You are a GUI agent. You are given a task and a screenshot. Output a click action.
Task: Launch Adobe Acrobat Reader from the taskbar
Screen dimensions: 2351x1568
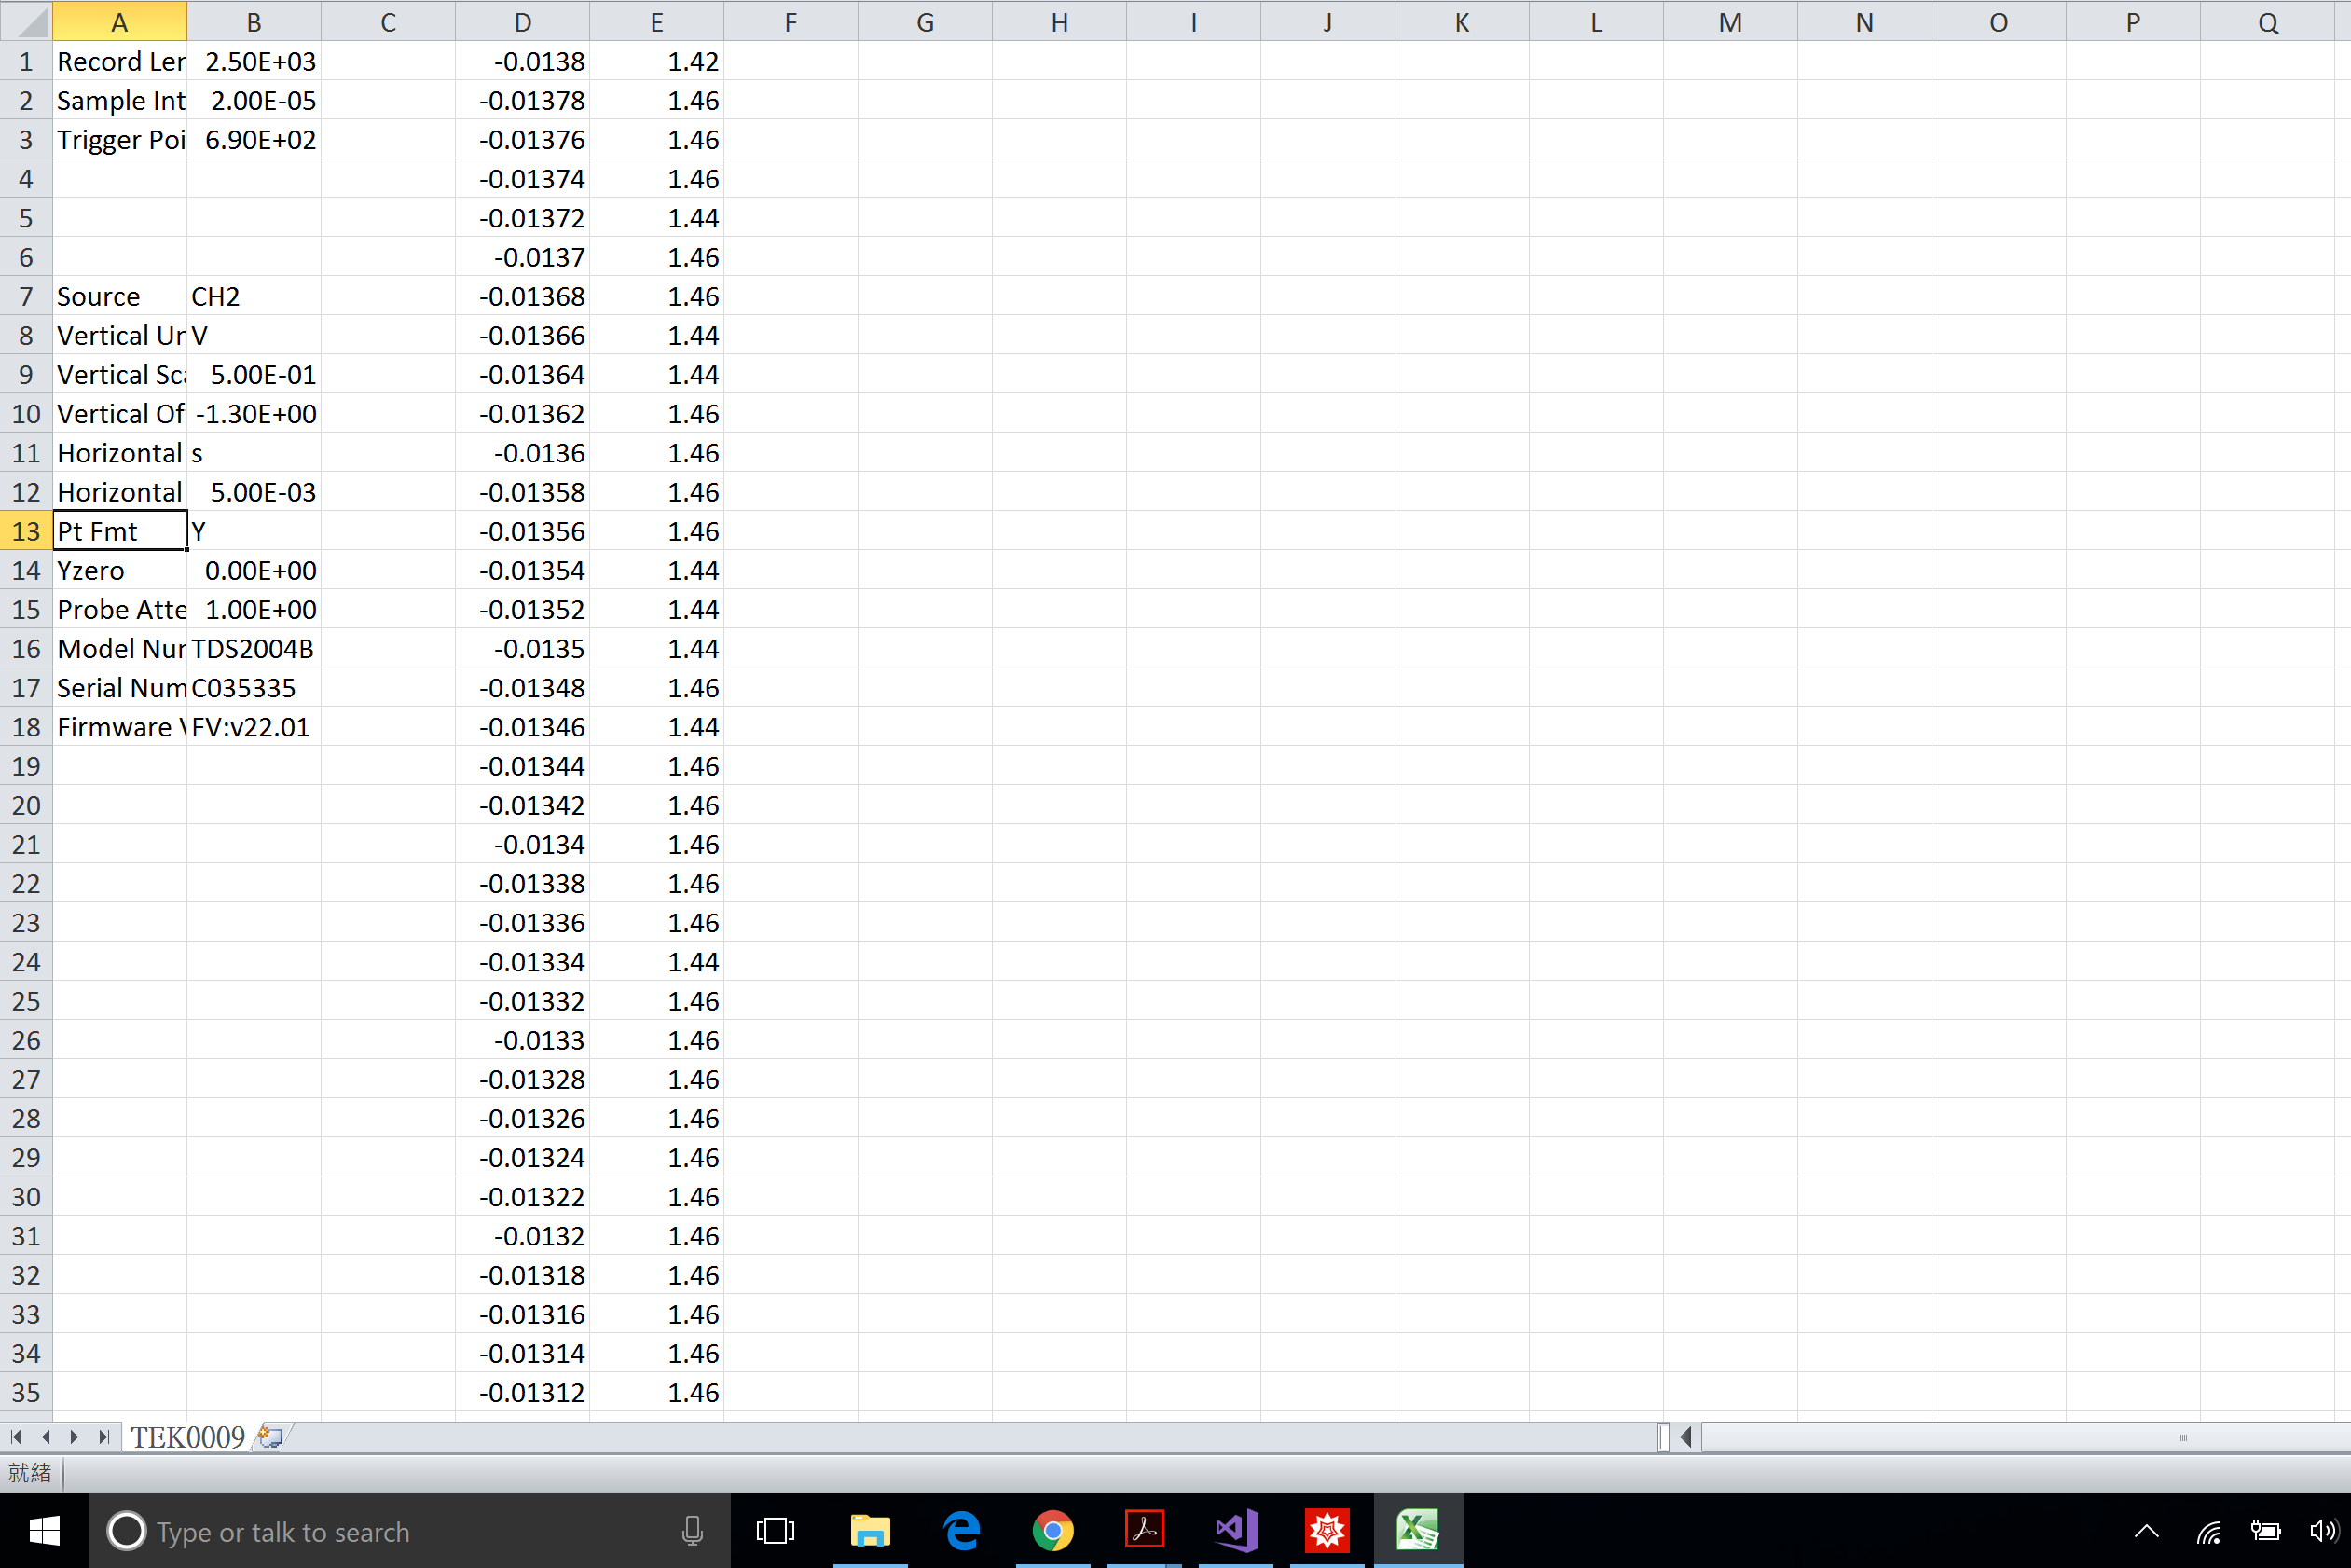click(x=1144, y=1530)
